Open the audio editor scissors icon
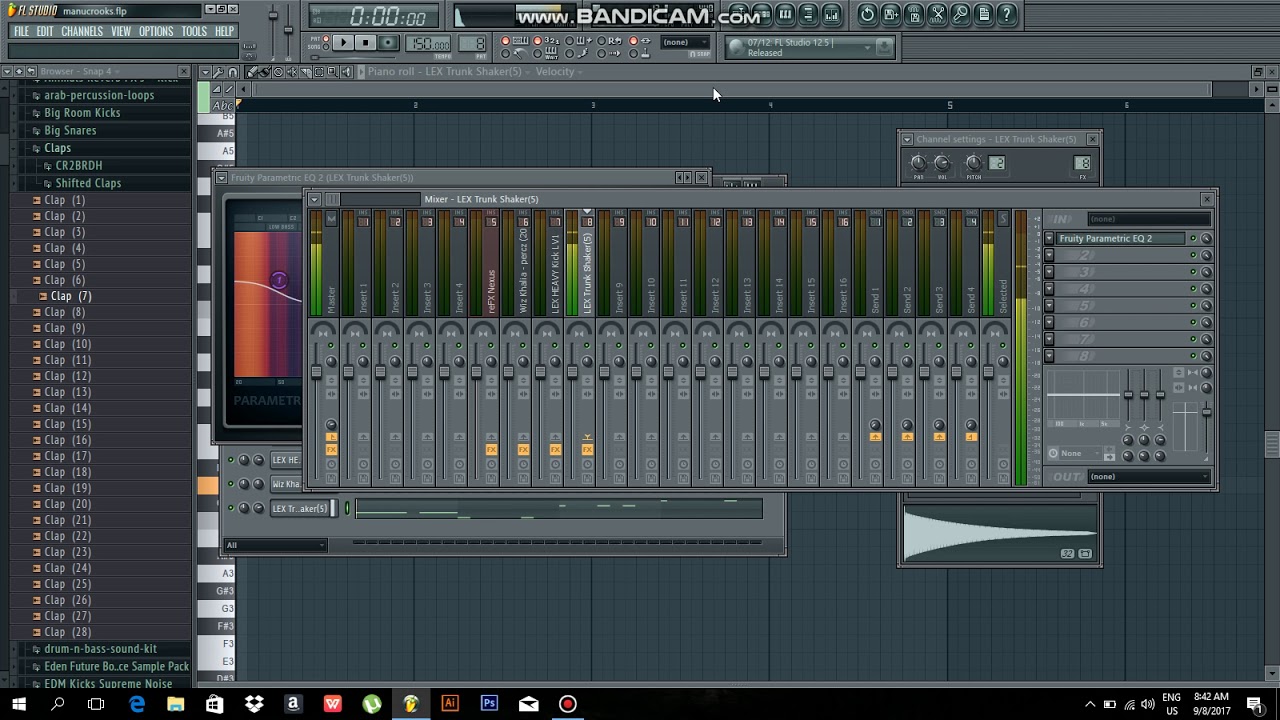The width and height of the screenshot is (1280, 720). [937, 14]
